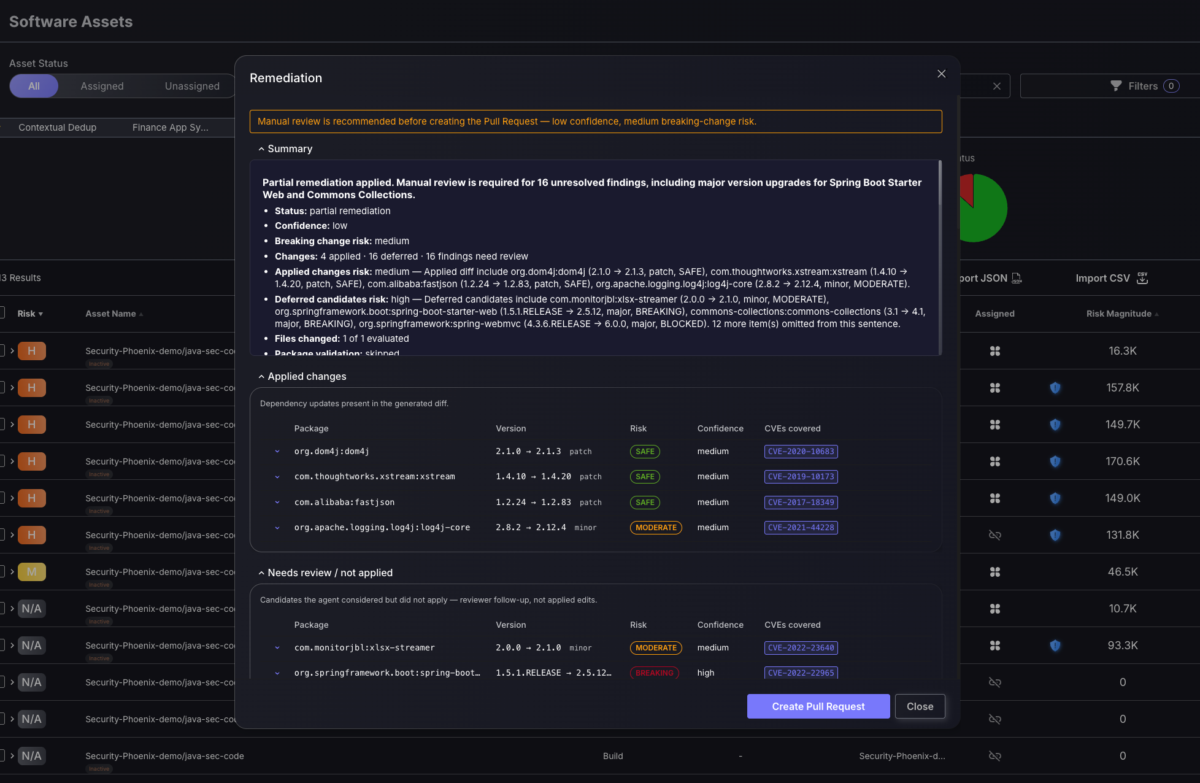This screenshot has height=783, width=1200.
Task: Expand the com.thoughtworks.xstream:xstream row
Action: [x=277, y=476]
